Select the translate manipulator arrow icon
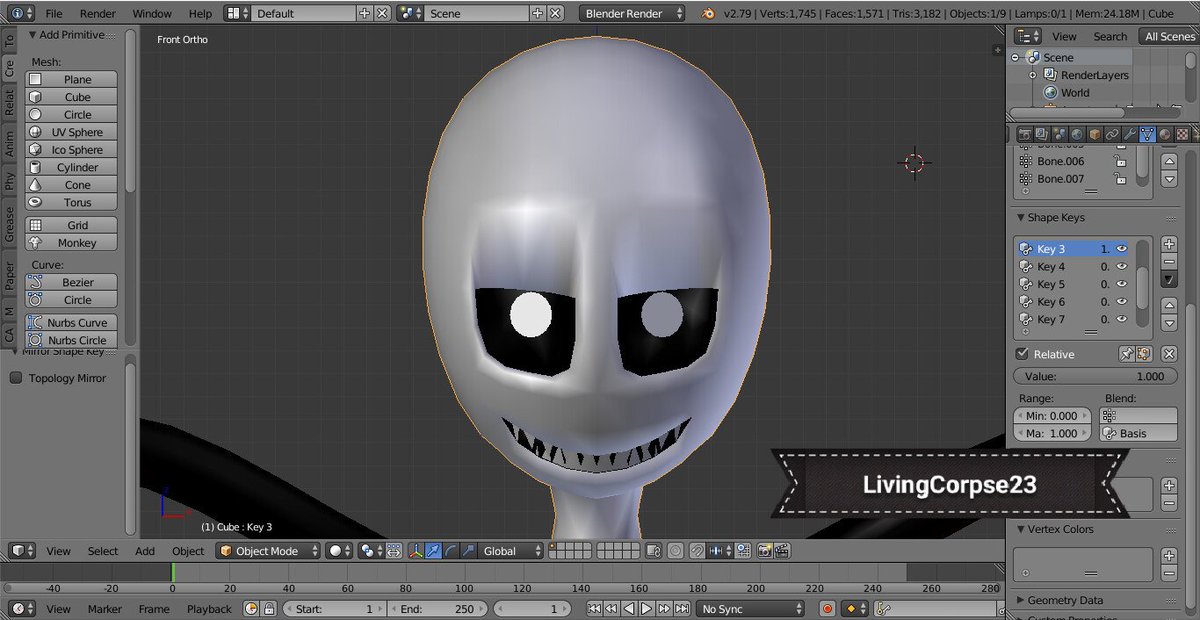The width and height of the screenshot is (1200, 620). 433,551
